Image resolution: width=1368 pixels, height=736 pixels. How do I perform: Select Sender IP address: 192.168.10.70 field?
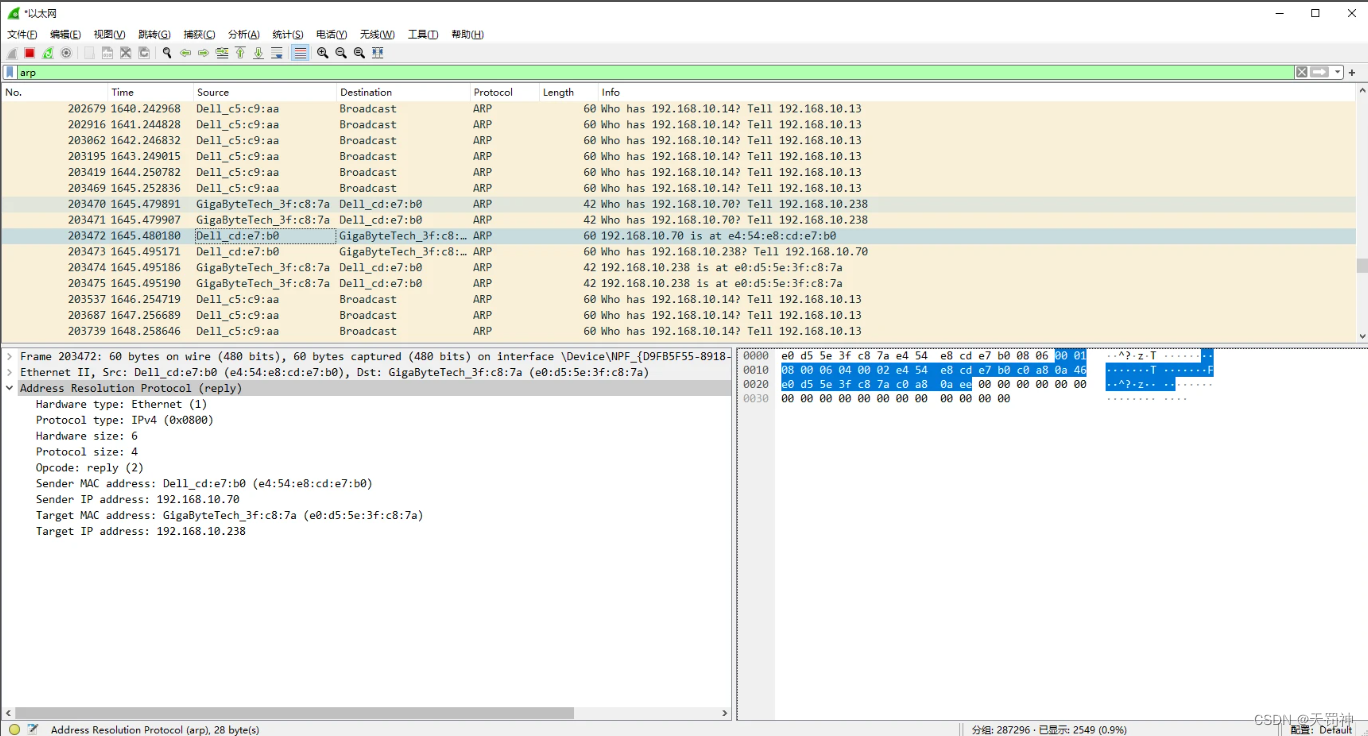tap(138, 500)
